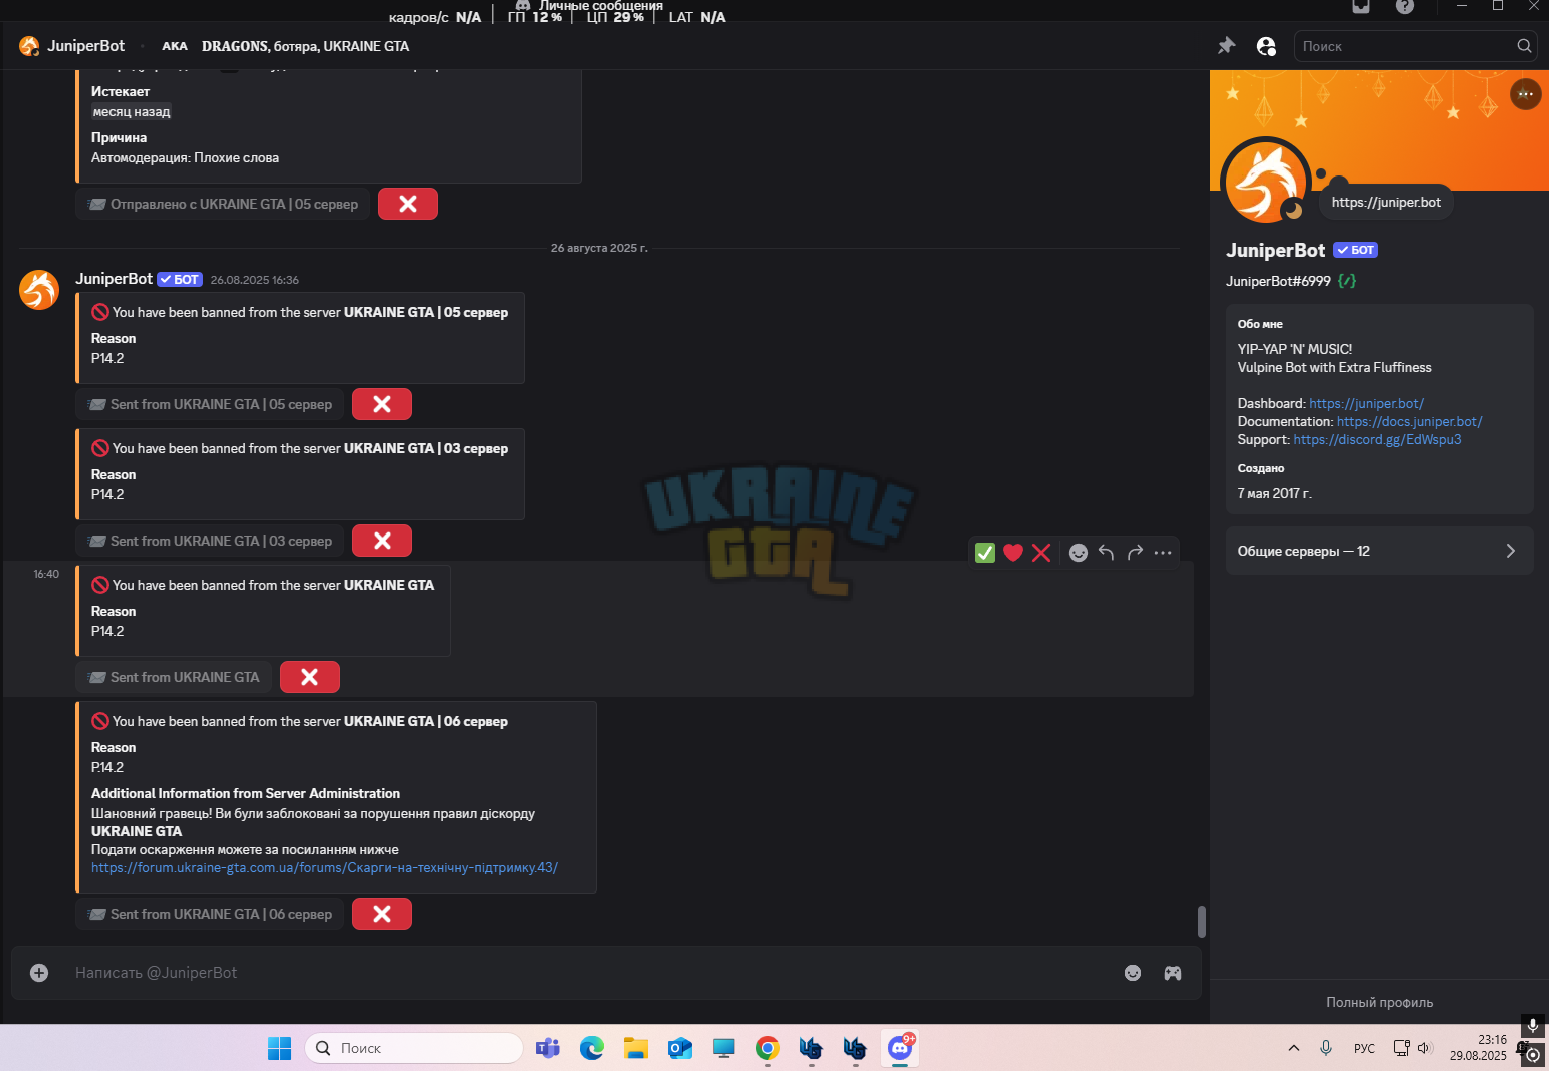This screenshot has width=1551, height=1071.
Task: Focus the Написать @JuniperBot message field
Action: pos(590,973)
